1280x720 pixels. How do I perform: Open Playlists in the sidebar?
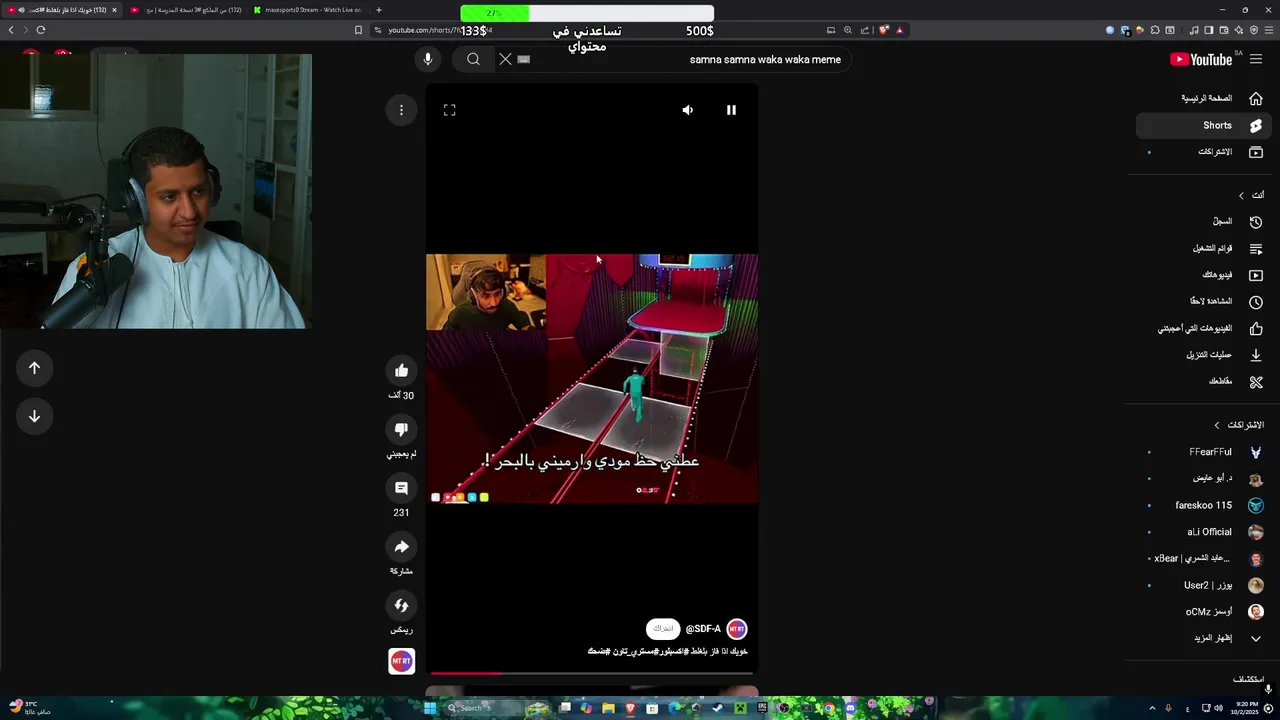pyautogui.click(x=1204, y=248)
